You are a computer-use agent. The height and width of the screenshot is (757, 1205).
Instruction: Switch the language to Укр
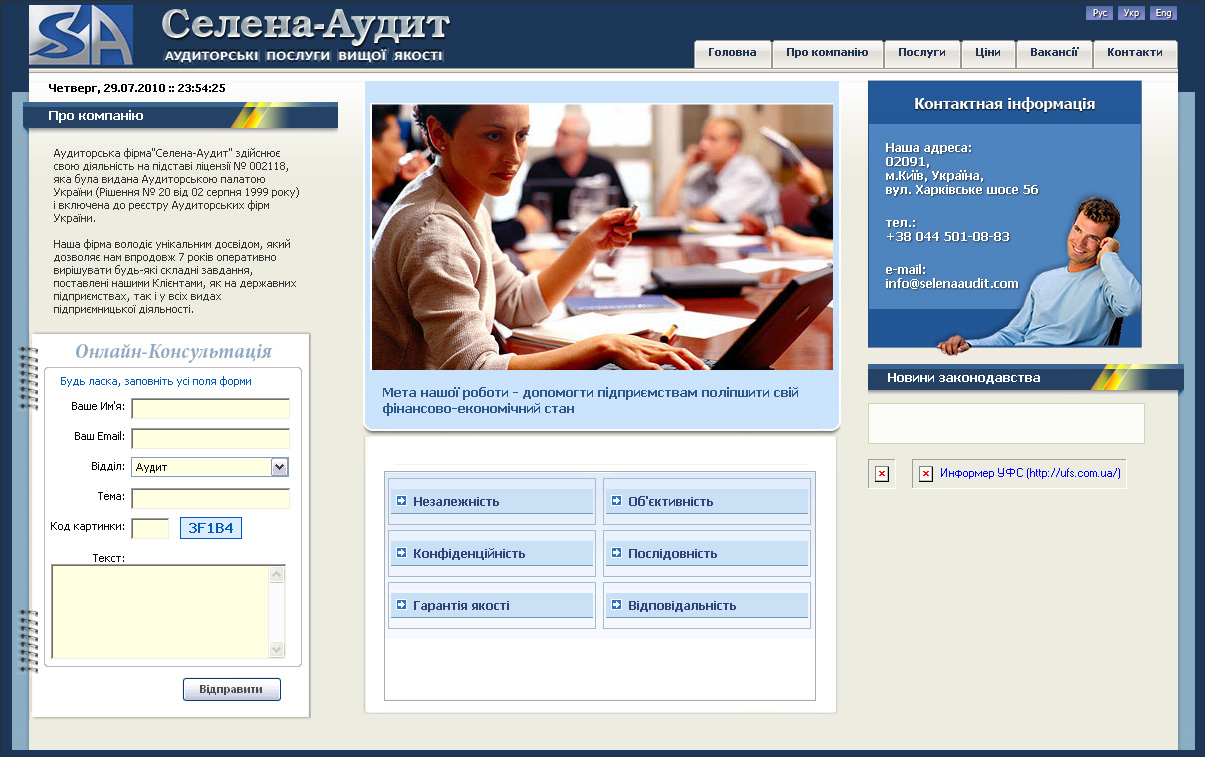click(1131, 13)
